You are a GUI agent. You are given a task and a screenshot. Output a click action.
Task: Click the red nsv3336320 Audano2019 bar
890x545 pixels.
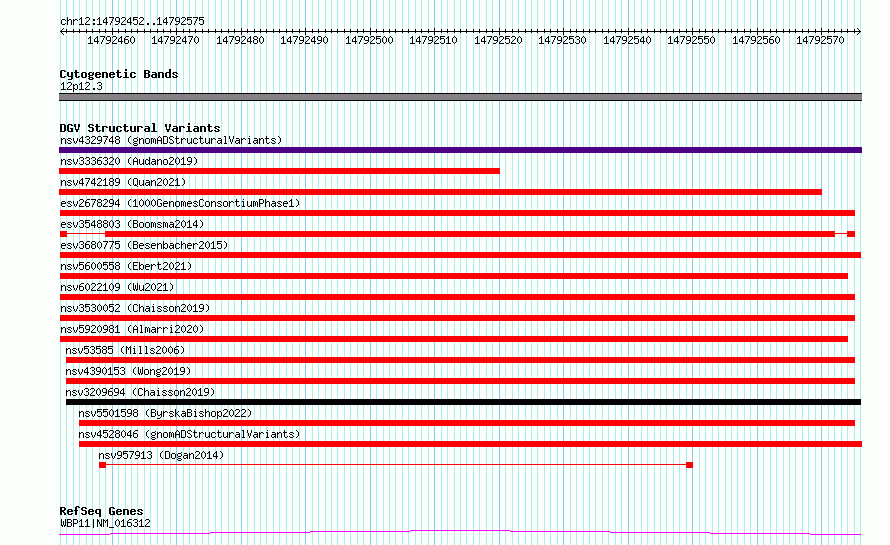279,171
